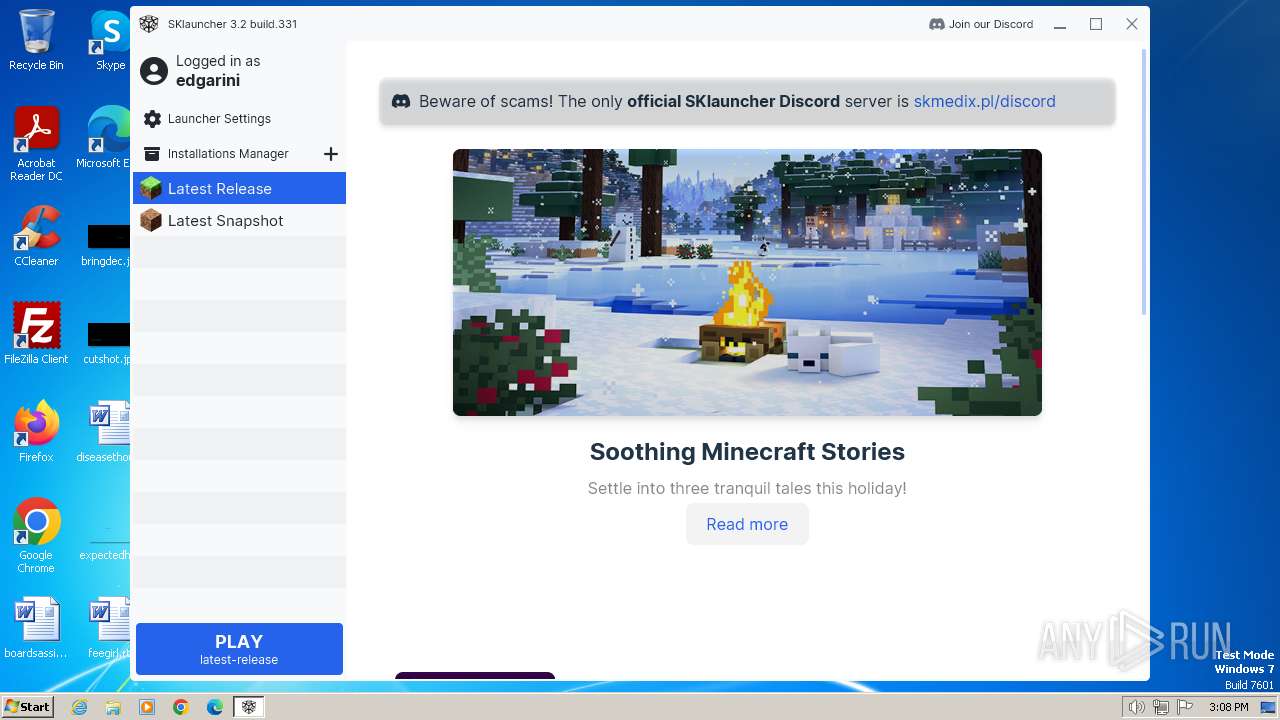Image resolution: width=1280 pixels, height=720 pixels.
Task: Open cutshot file on desktop
Action: (x=107, y=341)
